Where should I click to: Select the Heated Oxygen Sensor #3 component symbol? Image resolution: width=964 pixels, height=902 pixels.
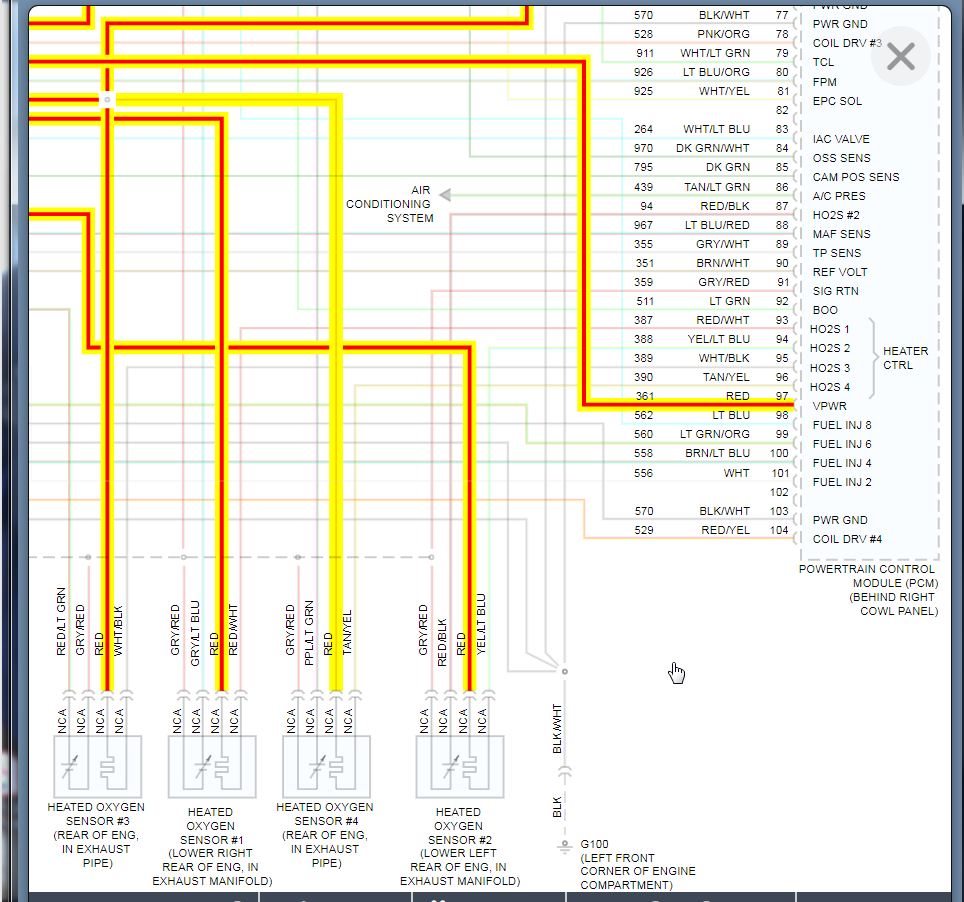point(98,767)
